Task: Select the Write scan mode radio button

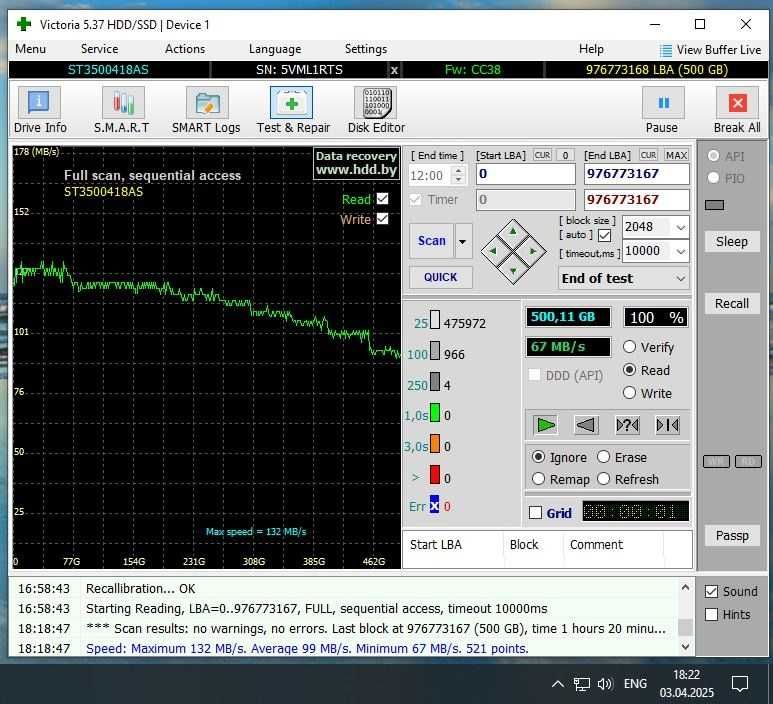Action: point(629,392)
